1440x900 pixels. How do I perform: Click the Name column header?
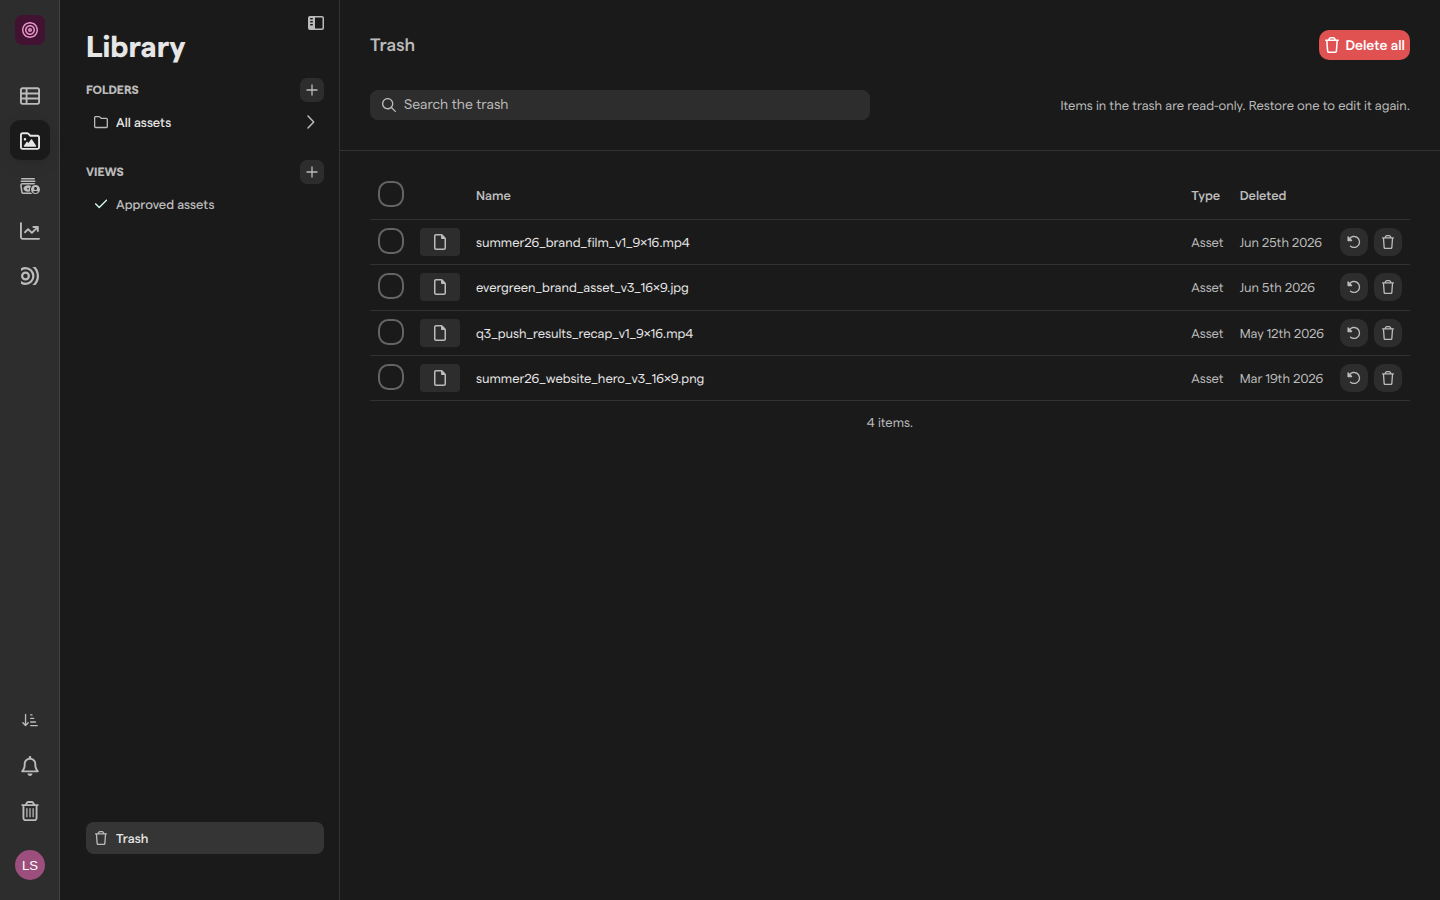tap(493, 196)
